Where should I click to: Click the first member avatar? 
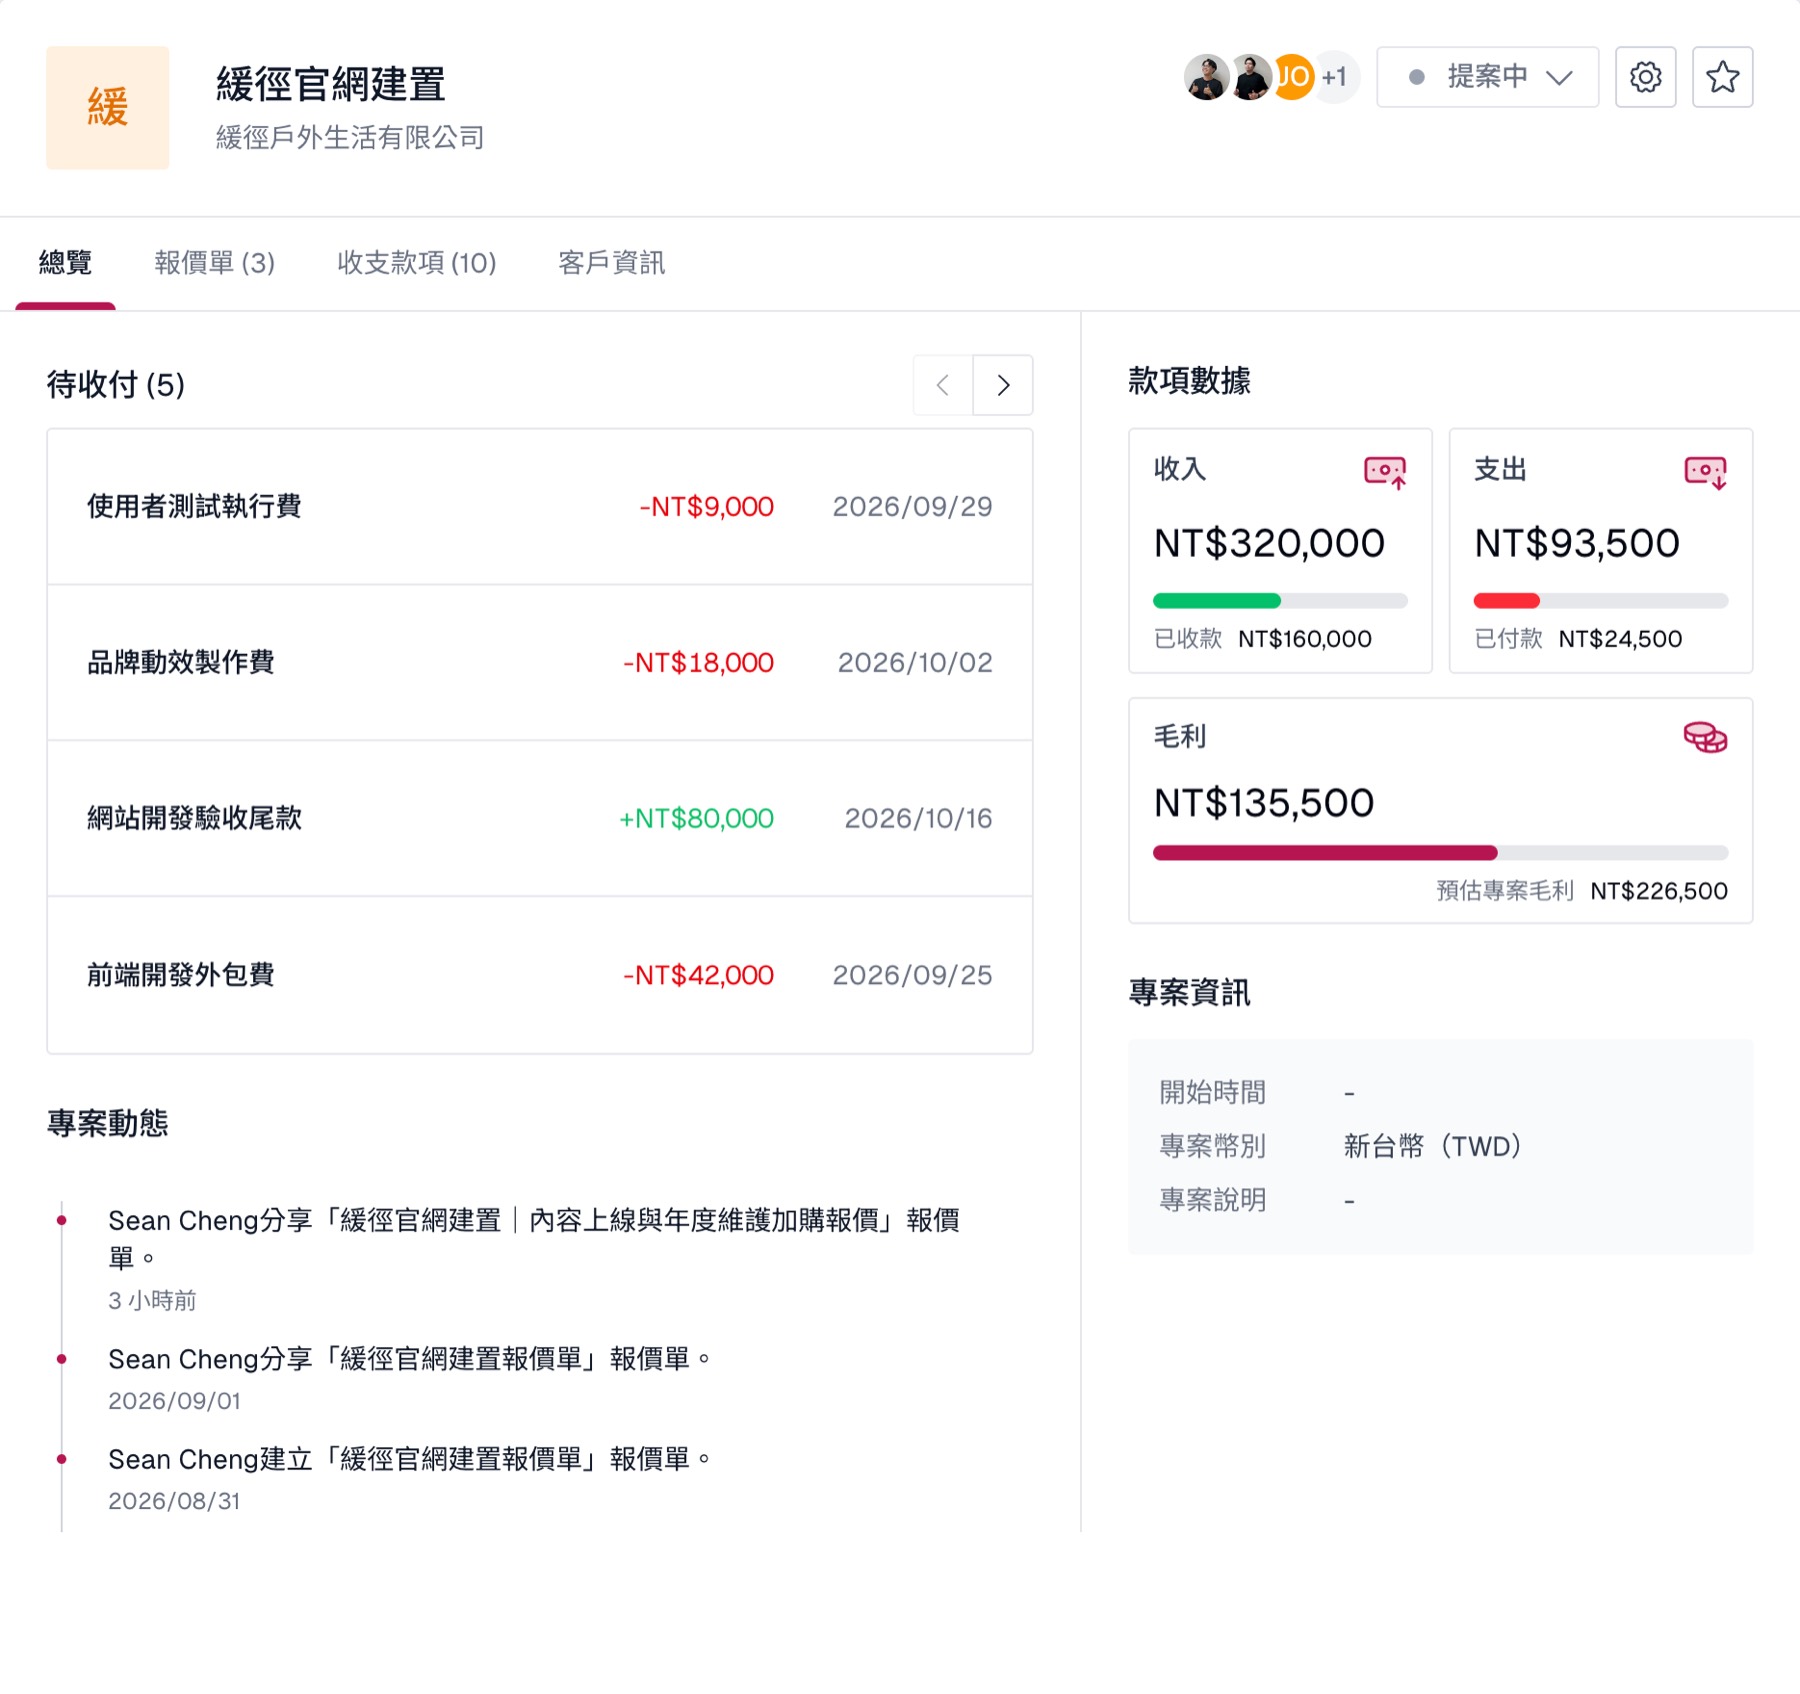point(1207,77)
